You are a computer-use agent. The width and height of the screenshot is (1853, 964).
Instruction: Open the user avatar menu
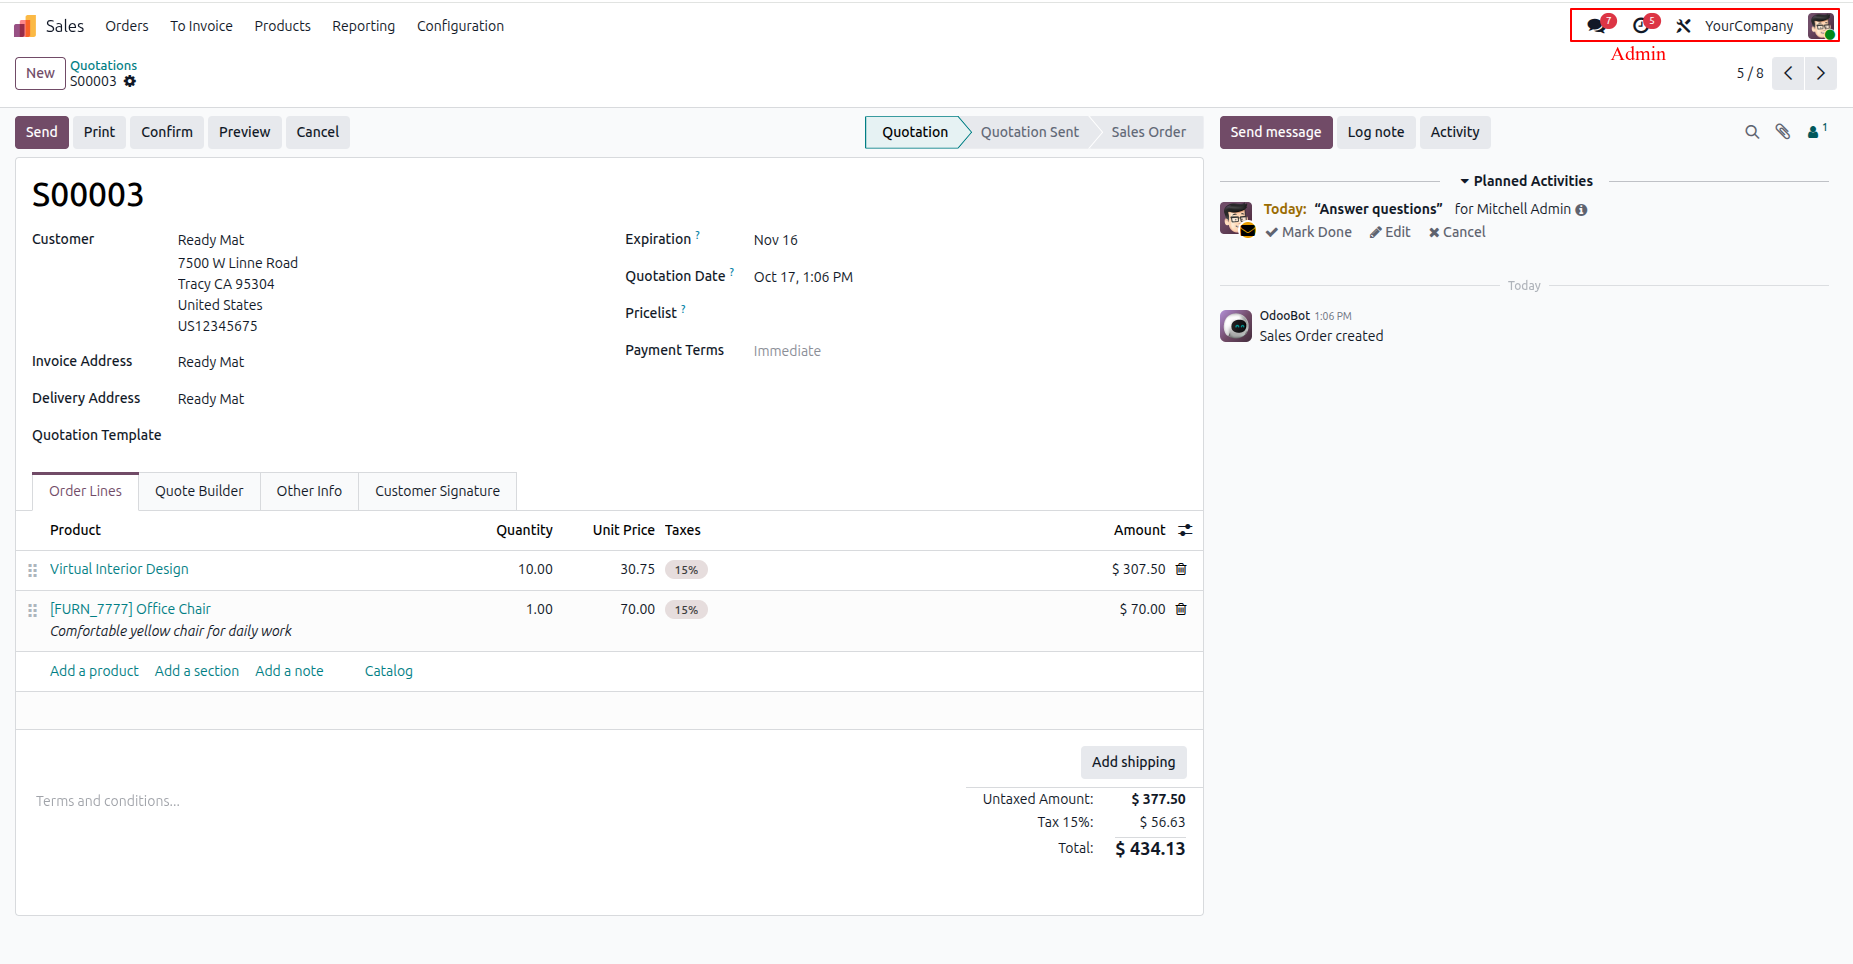1821,26
